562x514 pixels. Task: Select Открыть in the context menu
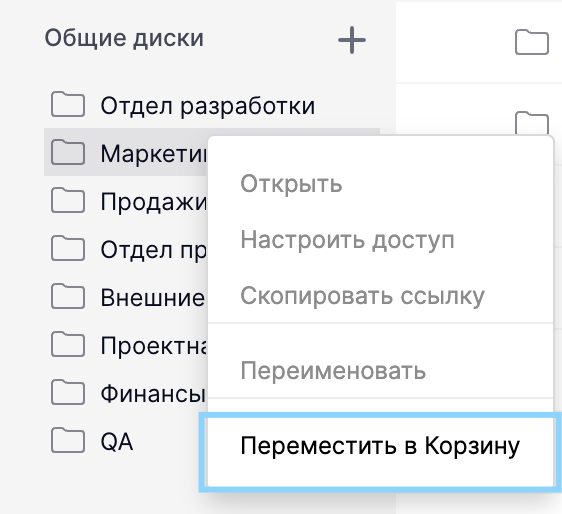tap(291, 184)
